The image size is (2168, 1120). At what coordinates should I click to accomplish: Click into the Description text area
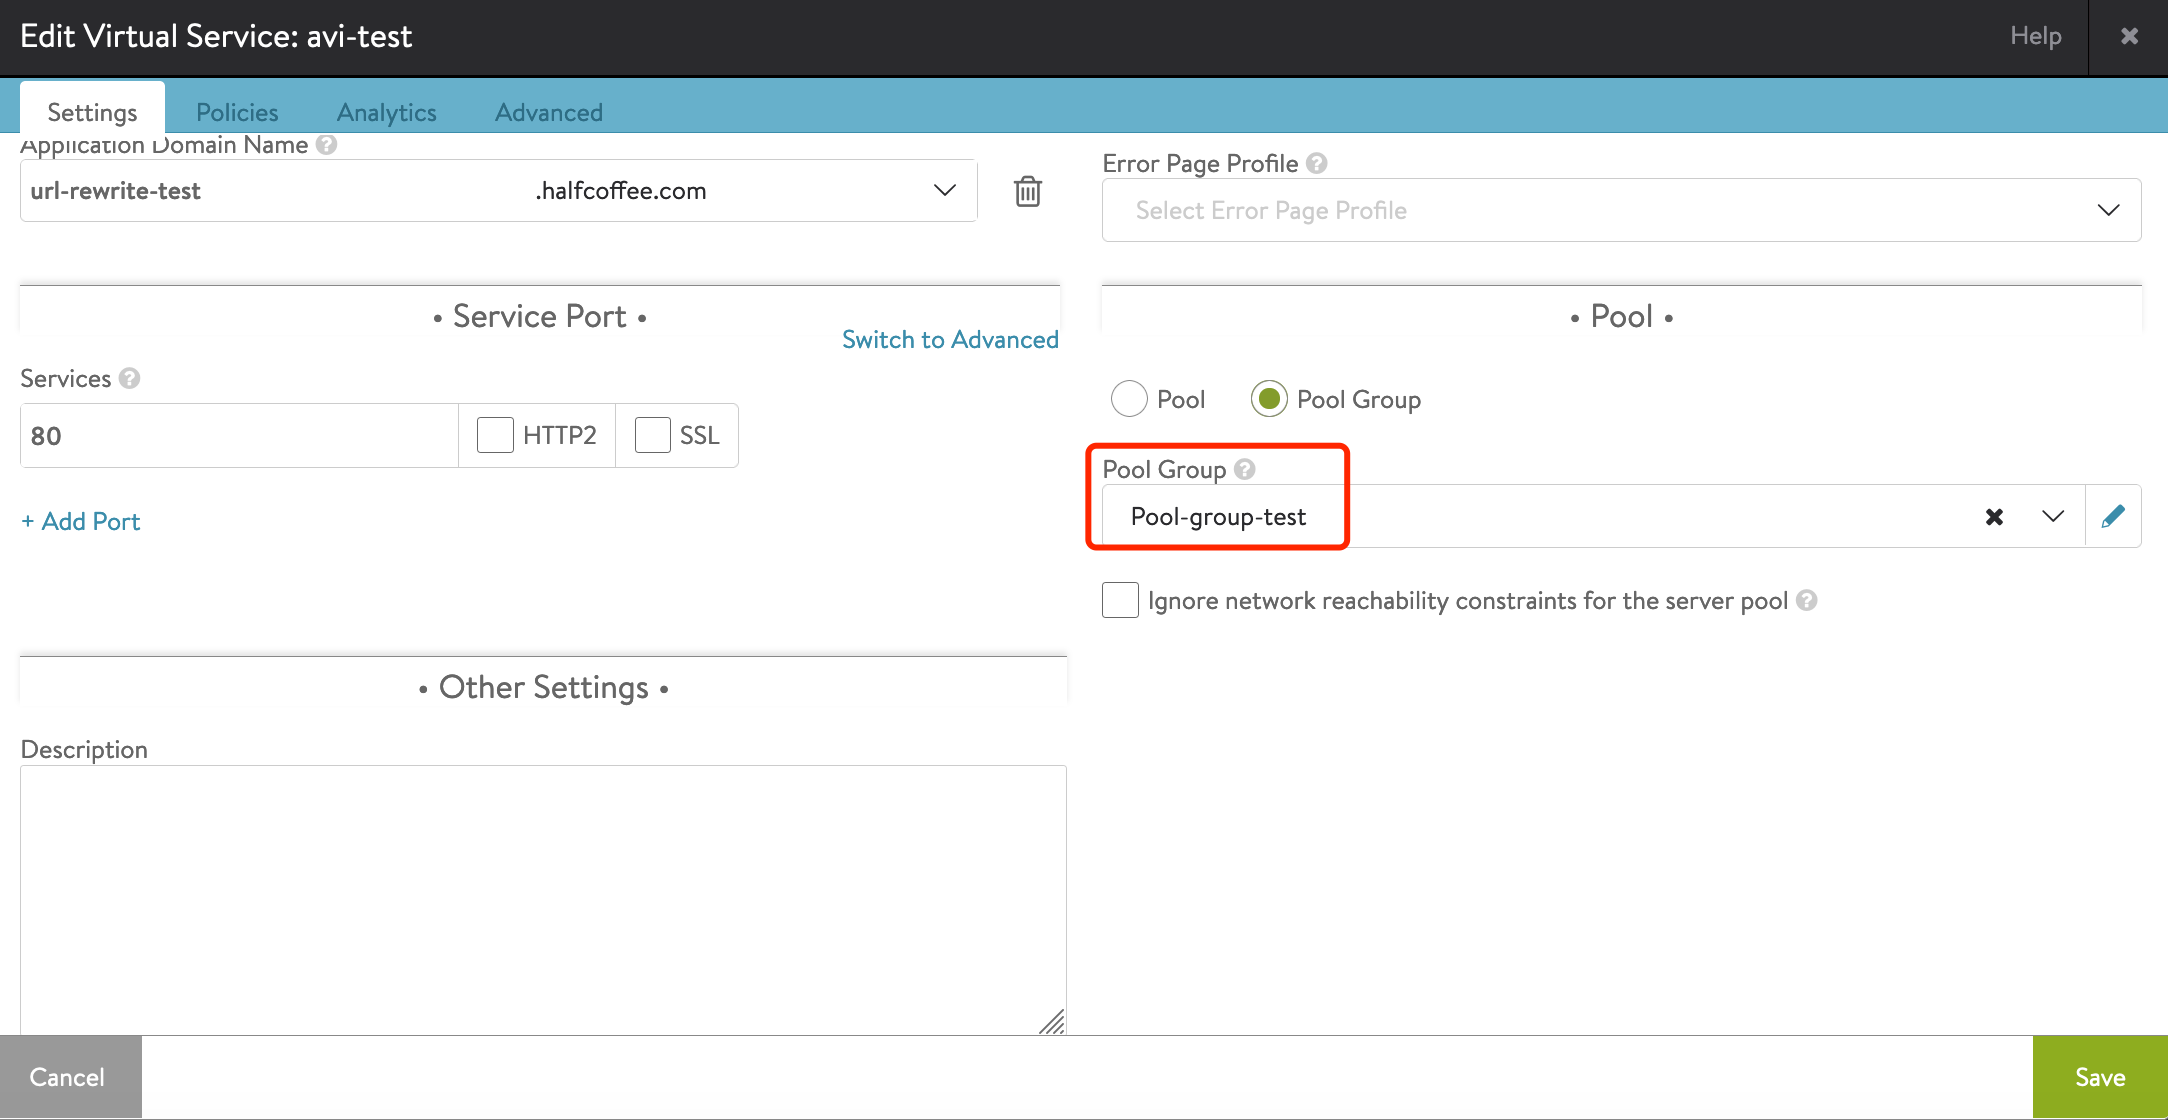click(x=543, y=900)
